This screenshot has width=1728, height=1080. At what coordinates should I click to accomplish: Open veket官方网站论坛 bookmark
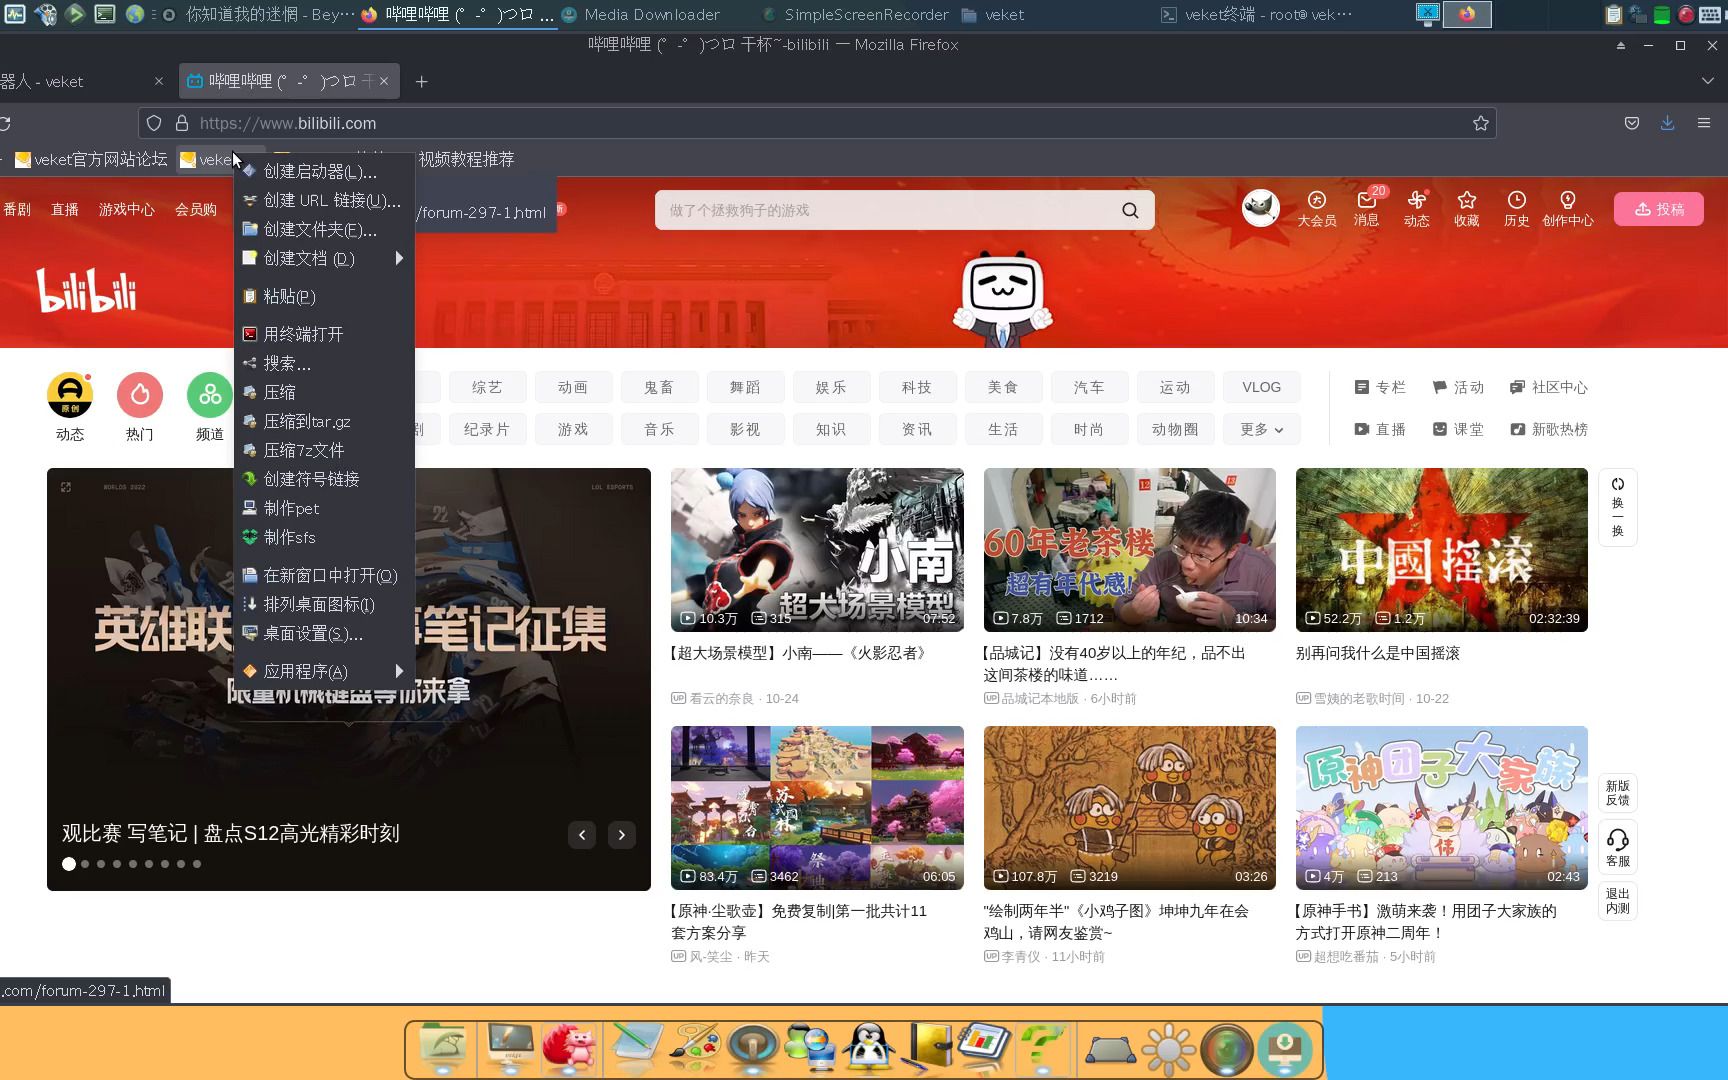click(x=91, y=159)
